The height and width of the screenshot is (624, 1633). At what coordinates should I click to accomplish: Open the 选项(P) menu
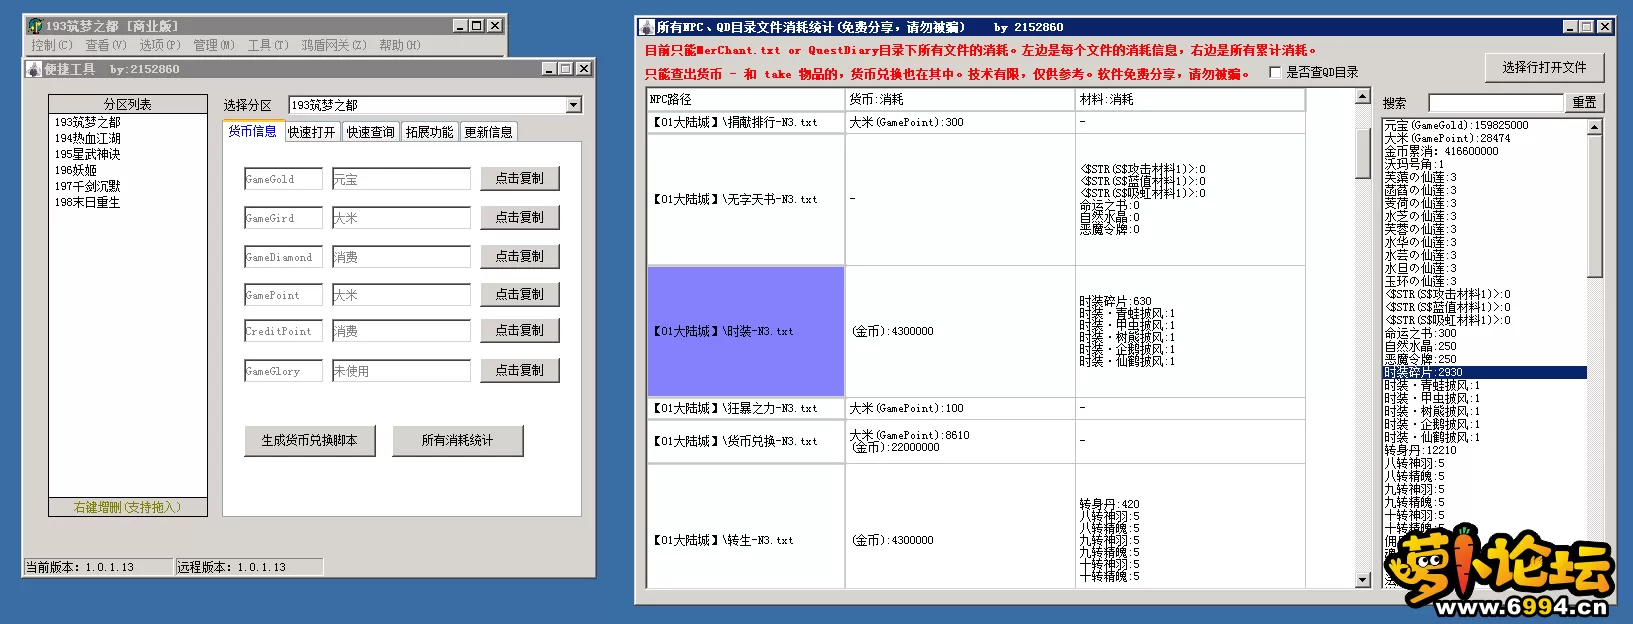(160, 45)
